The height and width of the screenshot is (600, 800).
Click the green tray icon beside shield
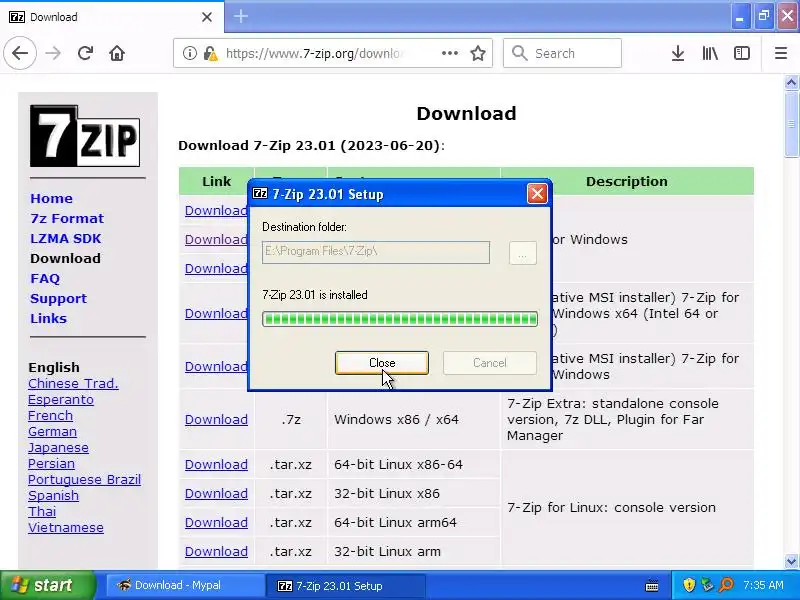[707, 585]
